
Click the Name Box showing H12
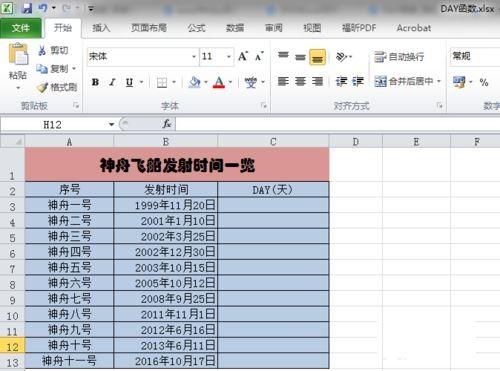(x=53, y=124)
